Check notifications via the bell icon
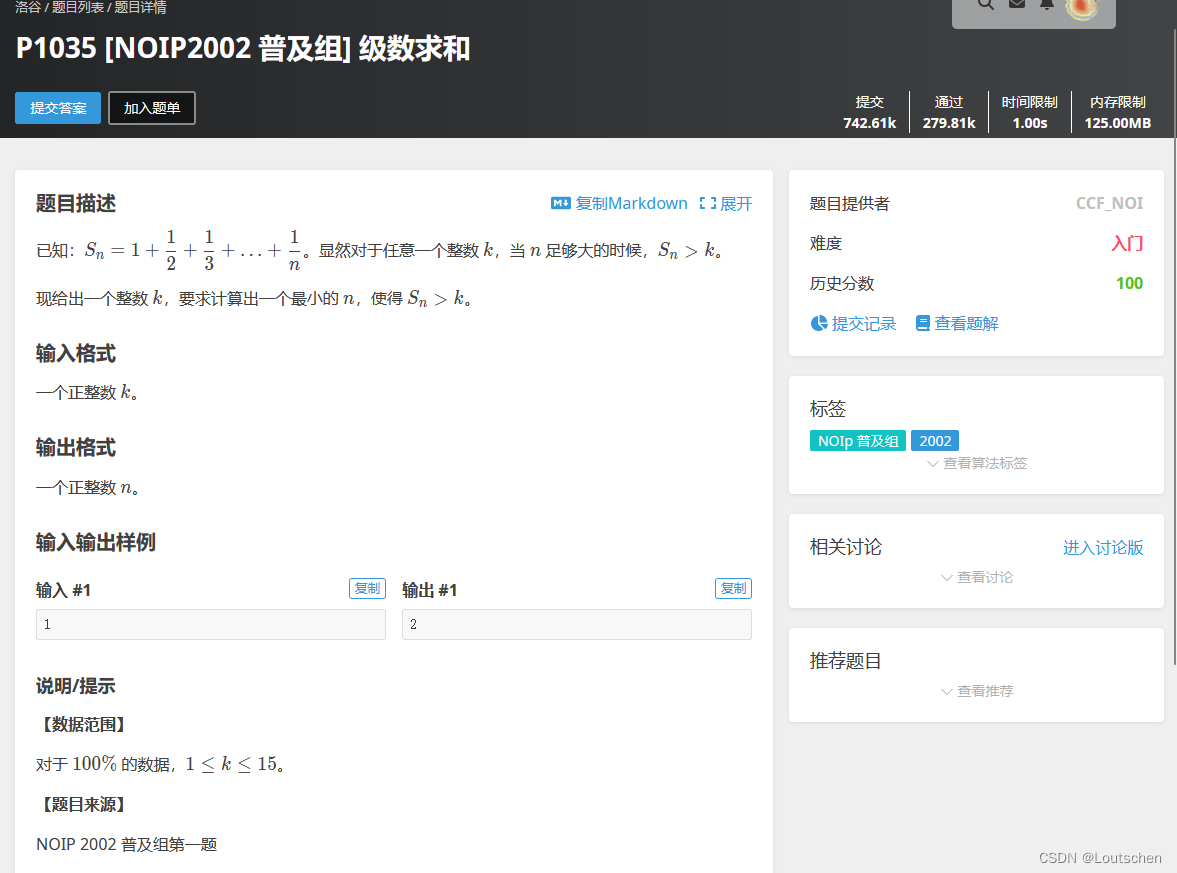The image size is (1177, 873). tap(1045, 5)
